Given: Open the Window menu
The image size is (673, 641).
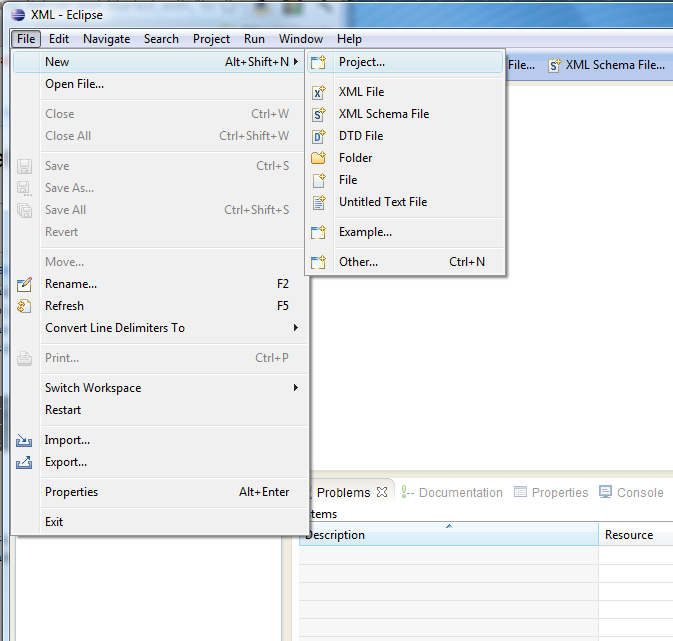Looking at the screenshot, I should tap(301, 39).
